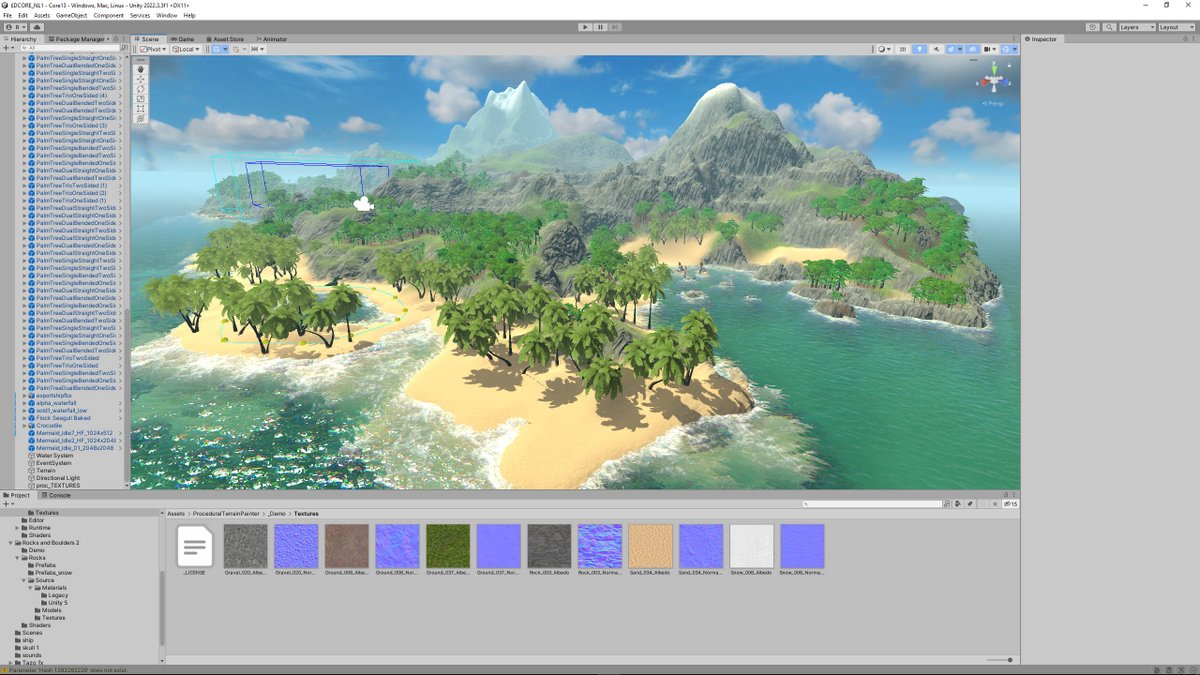Adjust the Project icon size slider
This screenshot has width=1200, height=675.
click(999, 660)
